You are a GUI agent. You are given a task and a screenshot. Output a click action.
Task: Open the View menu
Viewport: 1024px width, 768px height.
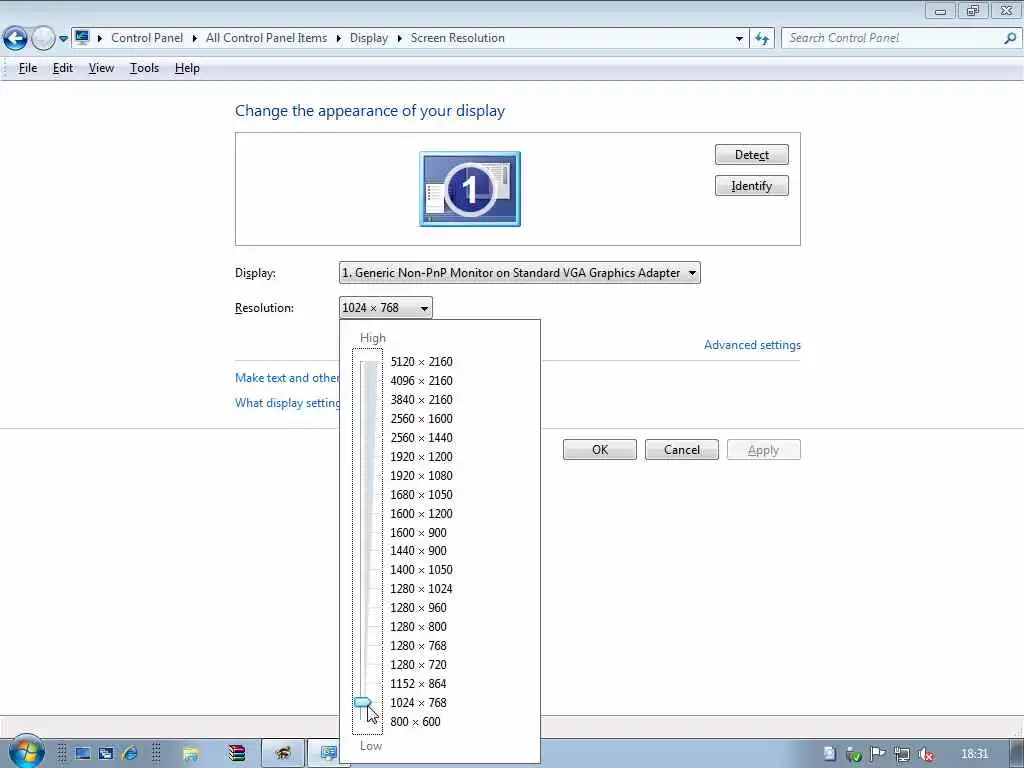point(101,68)
